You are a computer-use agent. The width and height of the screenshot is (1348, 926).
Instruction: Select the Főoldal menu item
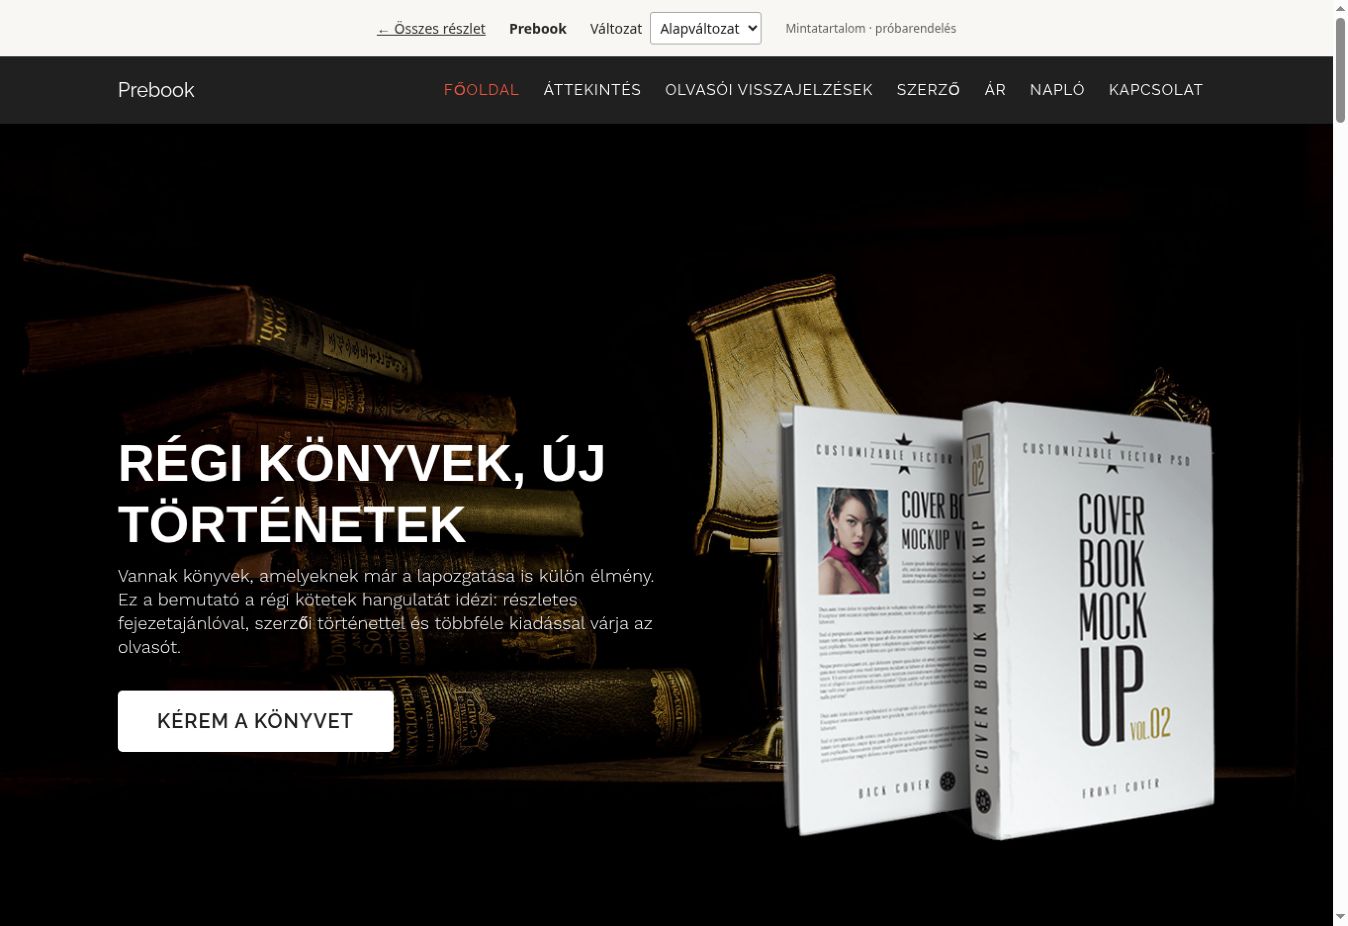481,90
